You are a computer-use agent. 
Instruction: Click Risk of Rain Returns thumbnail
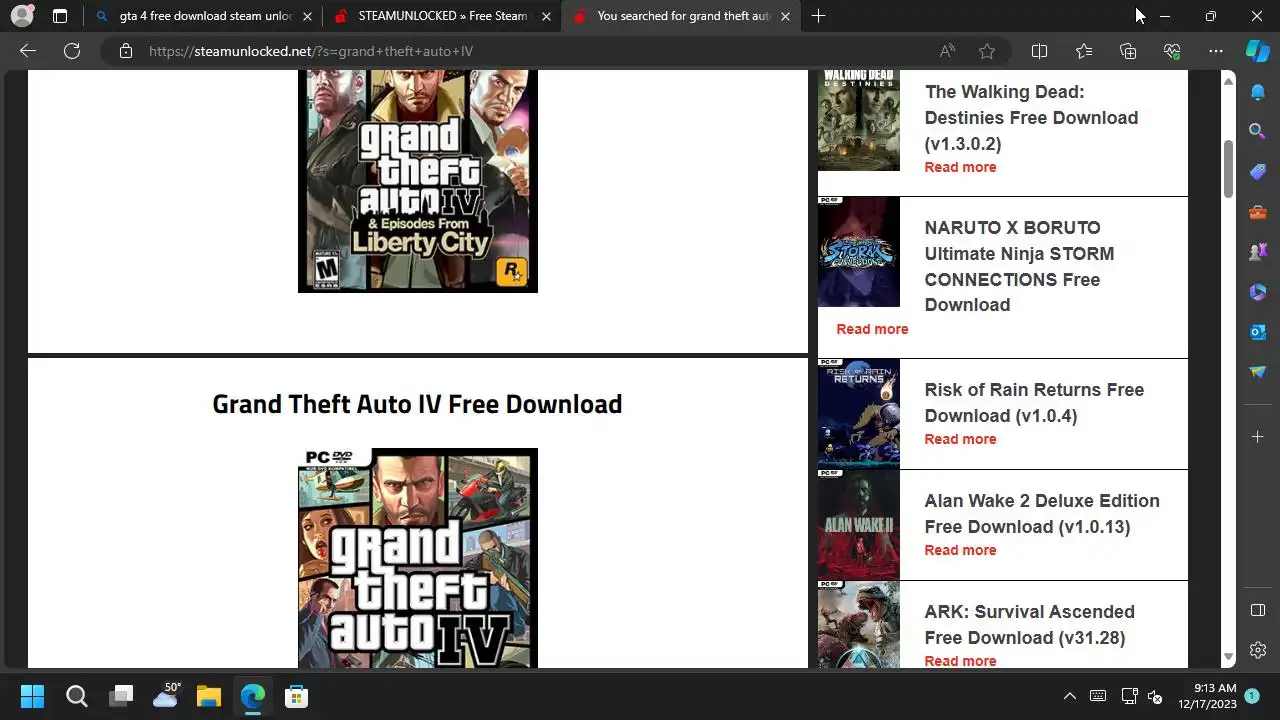point(859,413)
